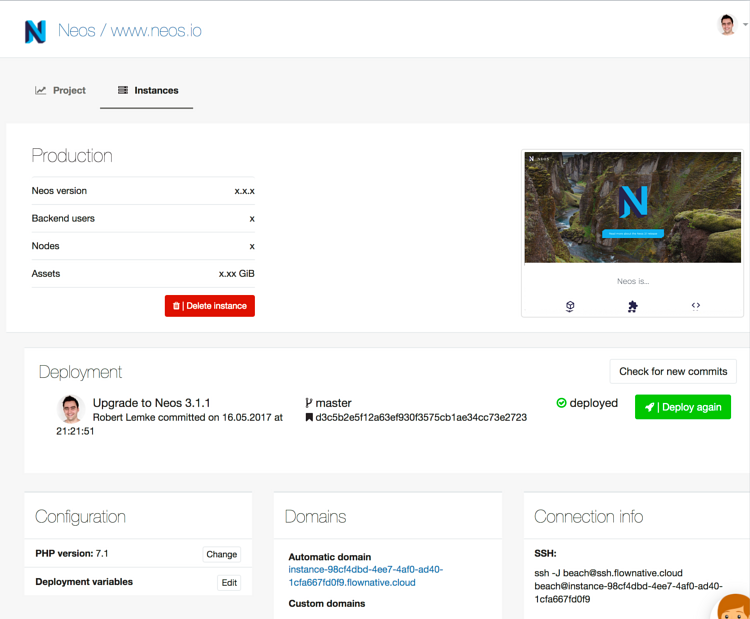Click the Project chart icon
This screenshot has height=619, width=750.
[x=41, y=90]
